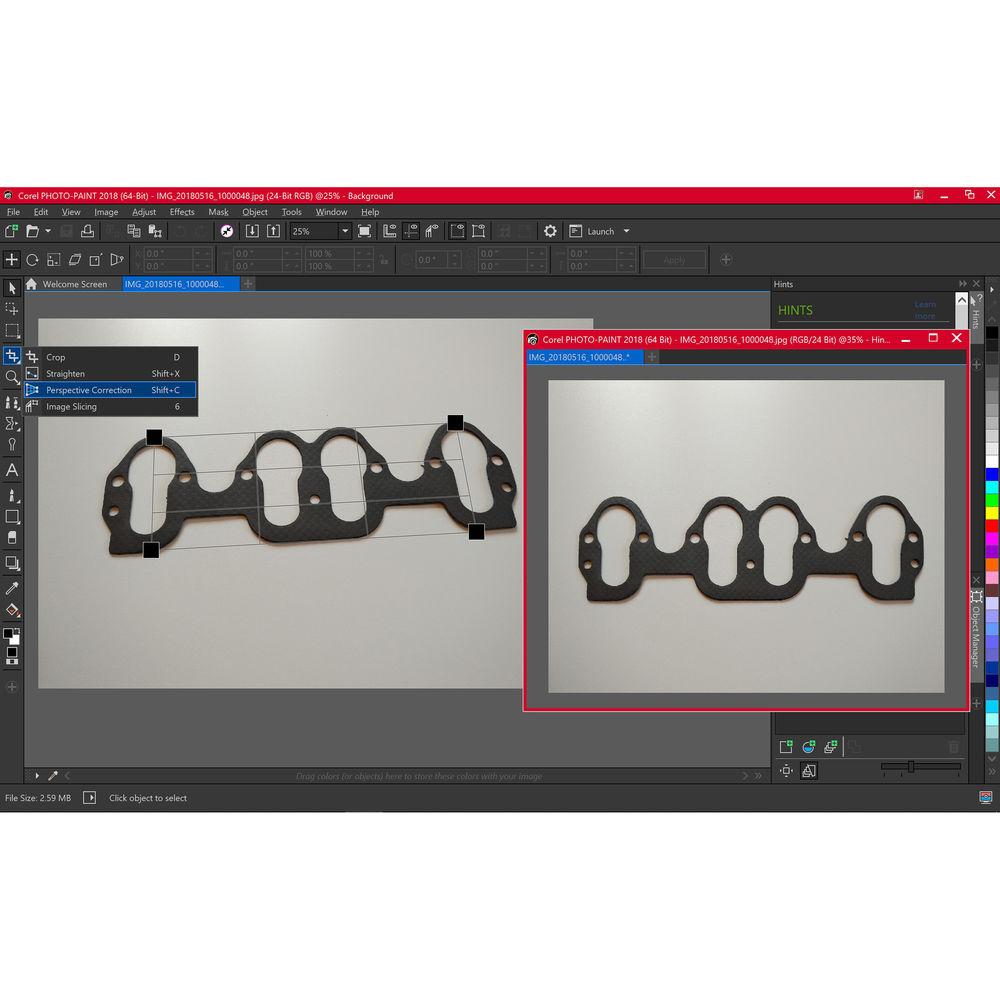Create a new object in Object Manager
Screen dimensions: 1000x1000
786,746
